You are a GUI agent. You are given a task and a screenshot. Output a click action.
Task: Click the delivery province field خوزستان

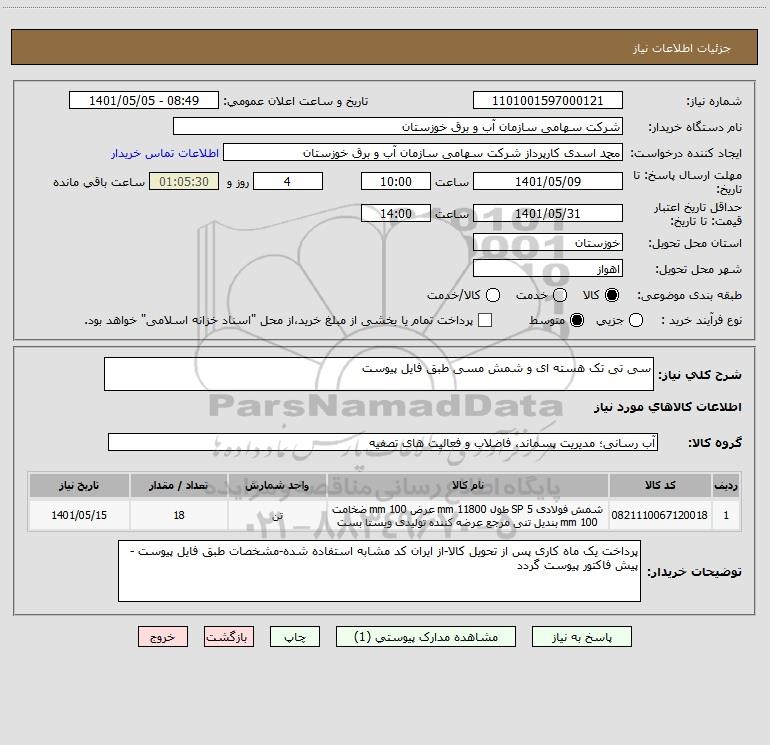(548, 243)
